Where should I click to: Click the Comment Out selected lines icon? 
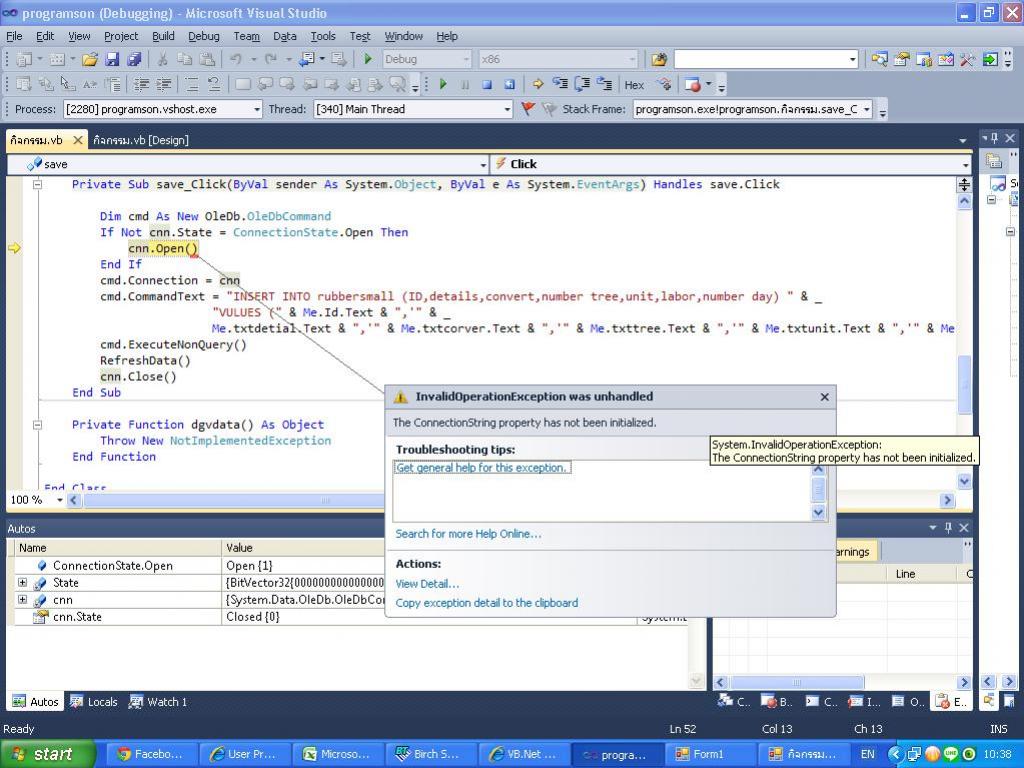pos(192,84)
